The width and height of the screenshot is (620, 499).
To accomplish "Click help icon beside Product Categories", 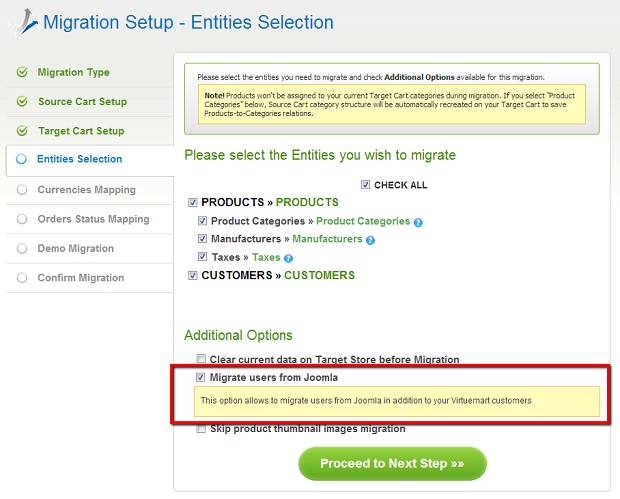I will (x=418, y=222).
